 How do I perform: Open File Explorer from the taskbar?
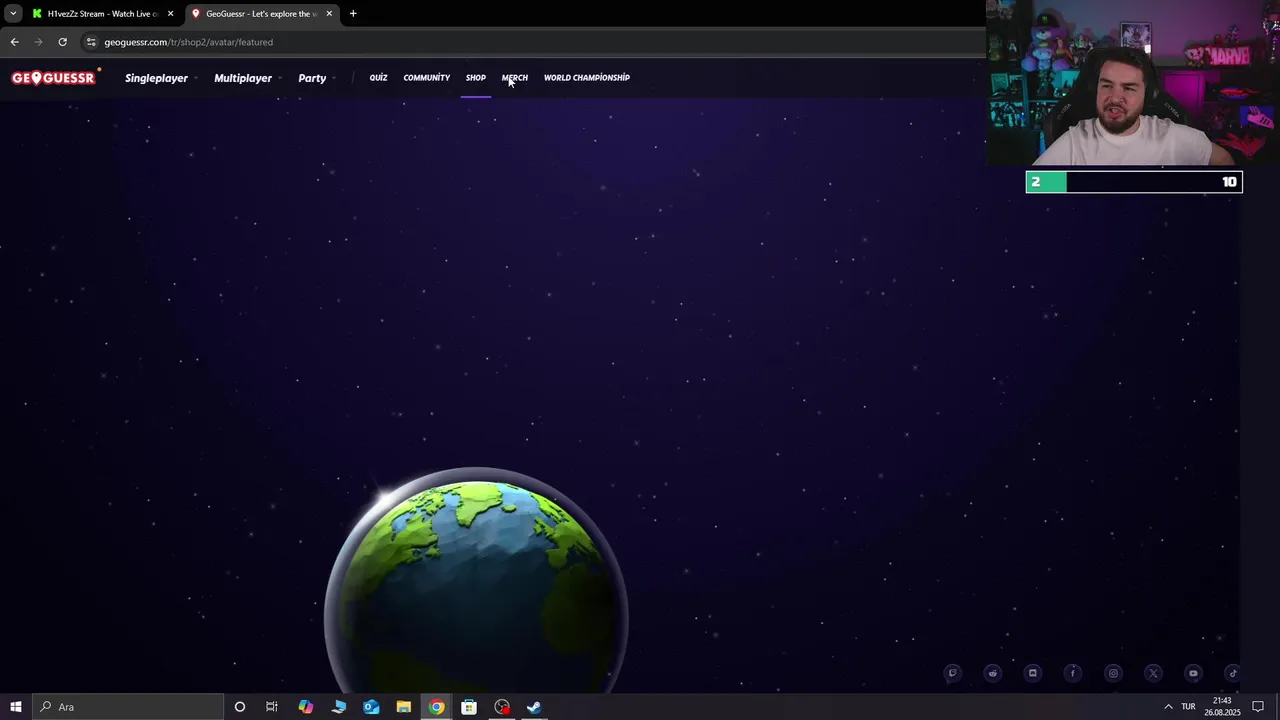(404, 707)
